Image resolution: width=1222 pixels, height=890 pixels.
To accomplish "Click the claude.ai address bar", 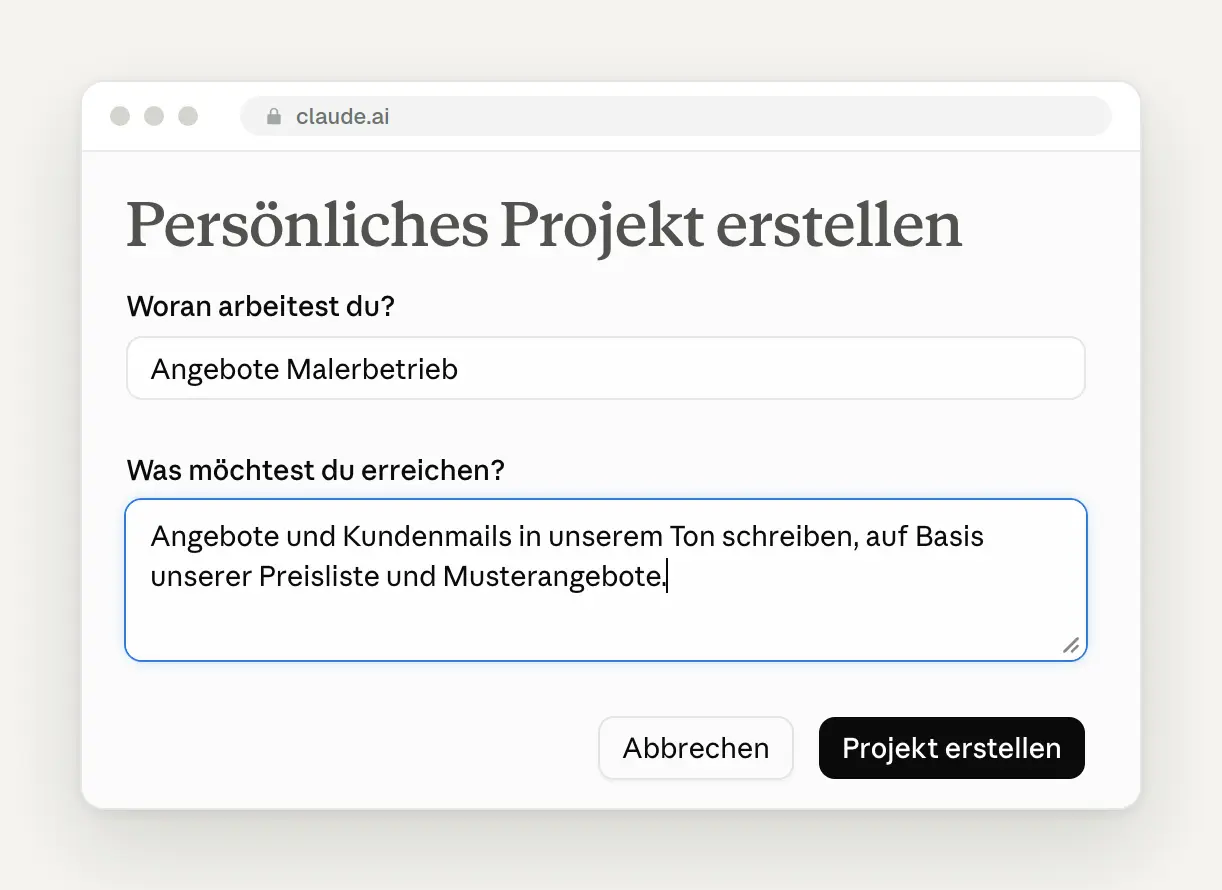I will tap(676, 116).
